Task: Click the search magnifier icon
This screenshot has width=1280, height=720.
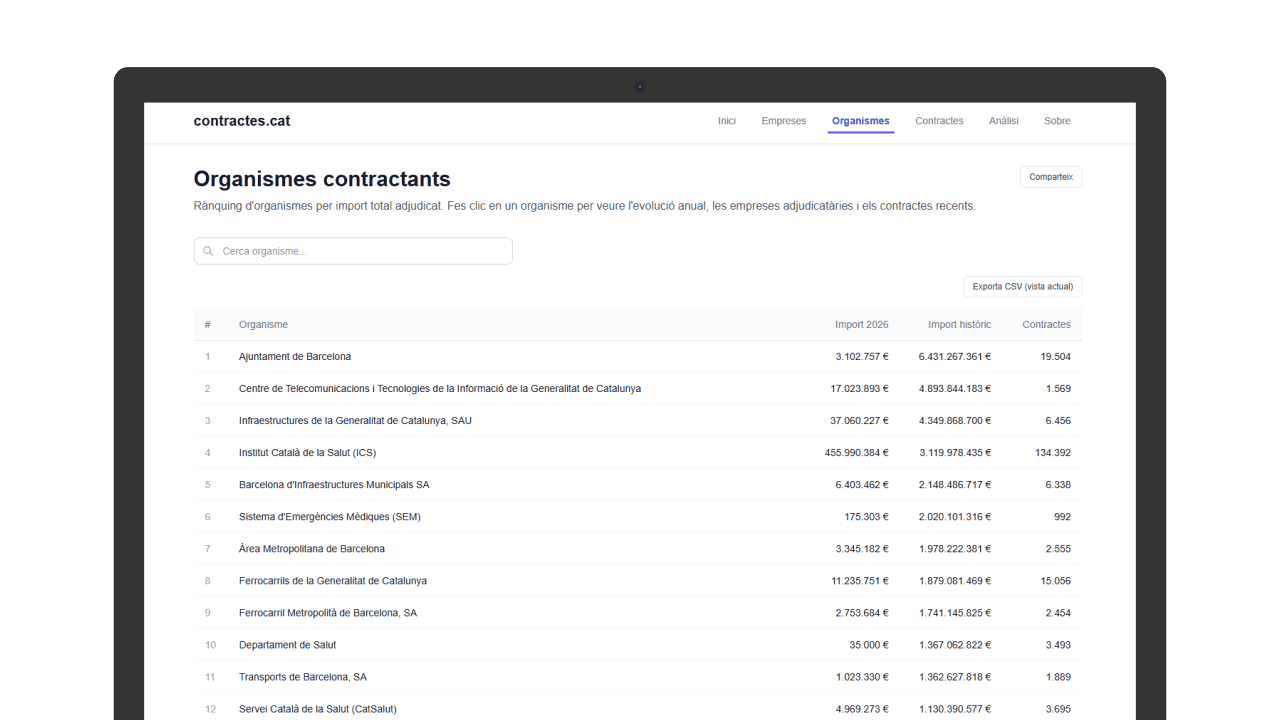Action: click(x=208, y=251)
